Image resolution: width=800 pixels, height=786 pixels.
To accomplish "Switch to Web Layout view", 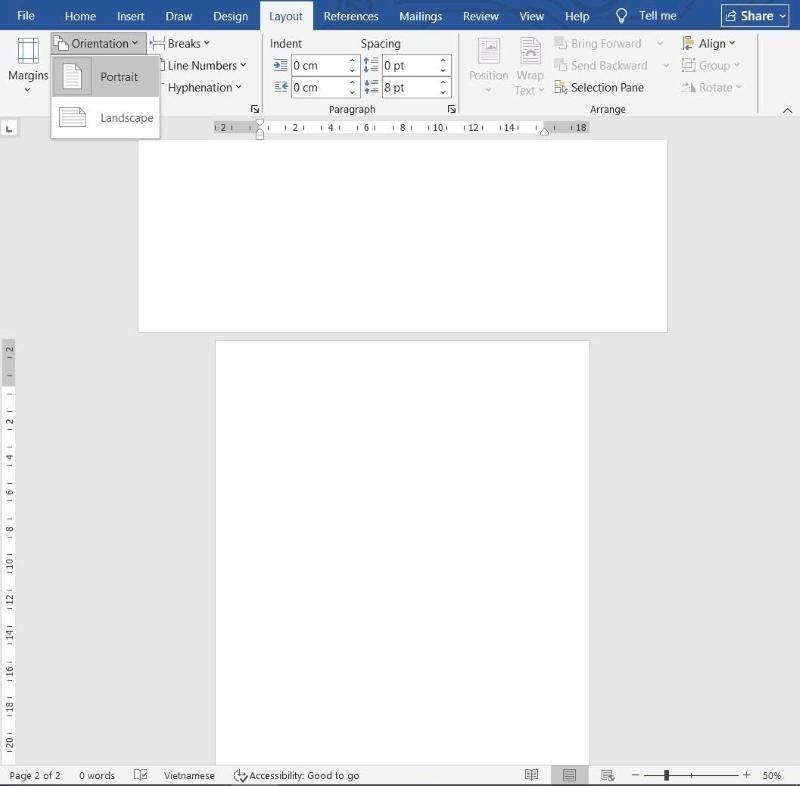I will point(607,775).
